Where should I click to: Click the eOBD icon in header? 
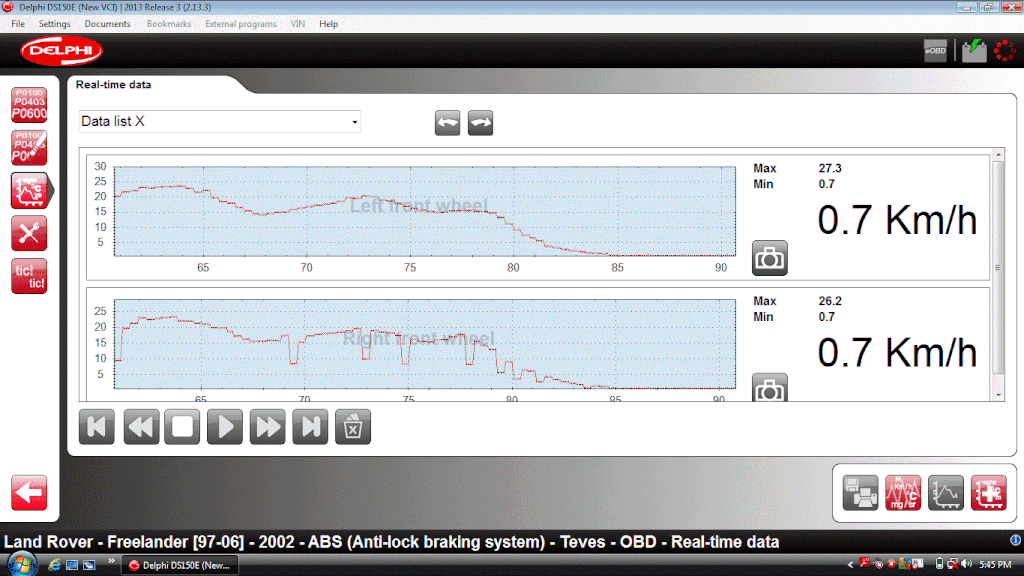tap(935, 51)
